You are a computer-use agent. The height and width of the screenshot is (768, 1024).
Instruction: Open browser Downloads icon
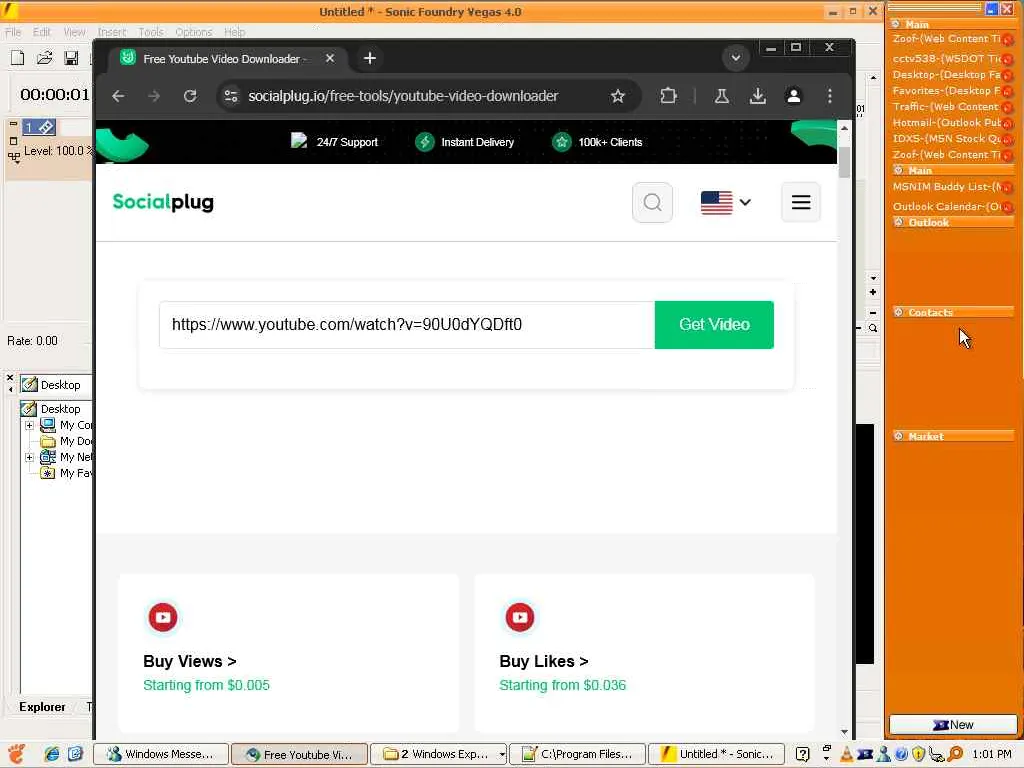(758, 96)
